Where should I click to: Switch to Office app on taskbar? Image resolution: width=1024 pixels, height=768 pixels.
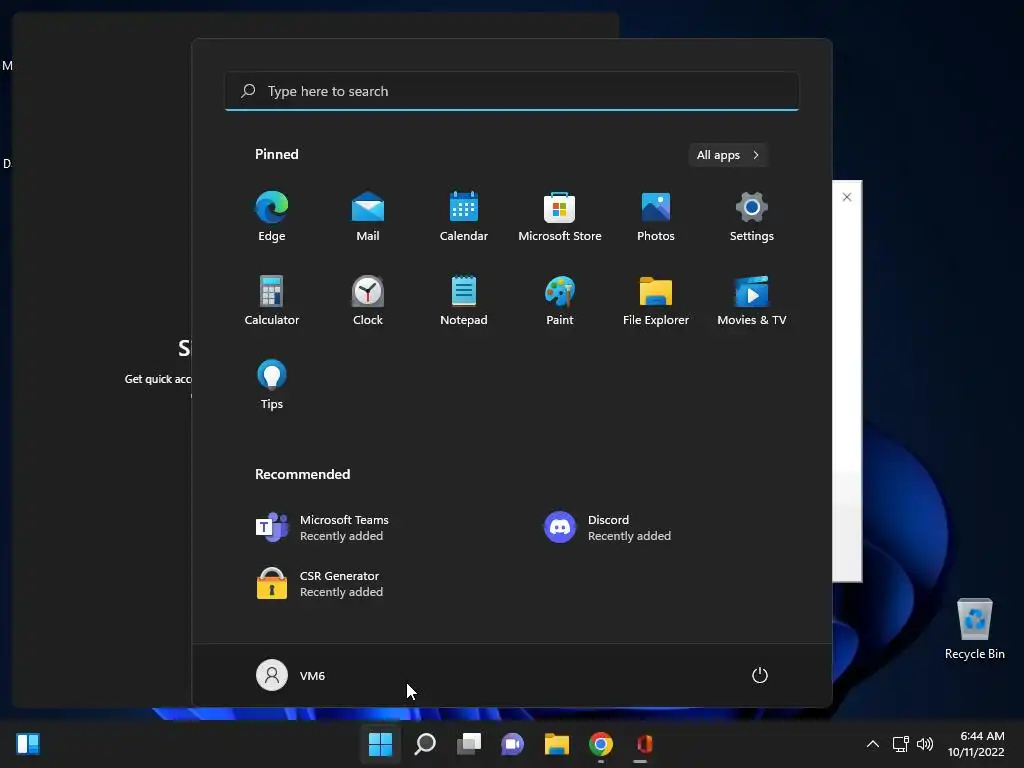click(x=645, y=743)
